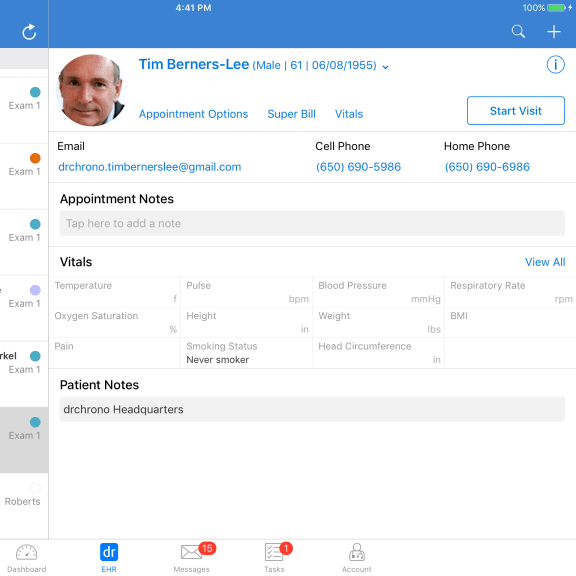Select orange-dot Exam 1 appointment

point(24,176)
